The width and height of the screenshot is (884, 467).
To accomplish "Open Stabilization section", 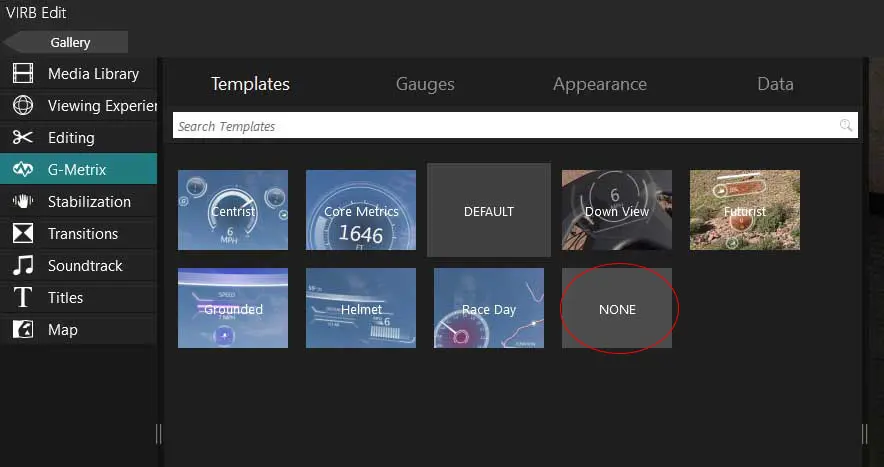I will coord(79,201).
